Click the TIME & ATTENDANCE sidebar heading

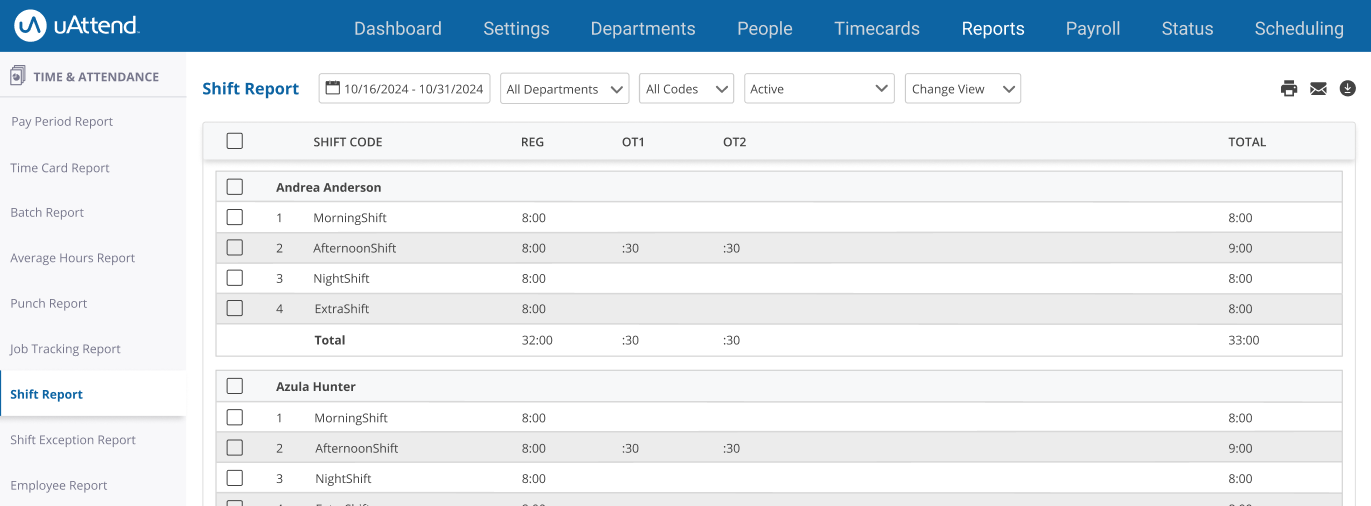tap(96, 77)
